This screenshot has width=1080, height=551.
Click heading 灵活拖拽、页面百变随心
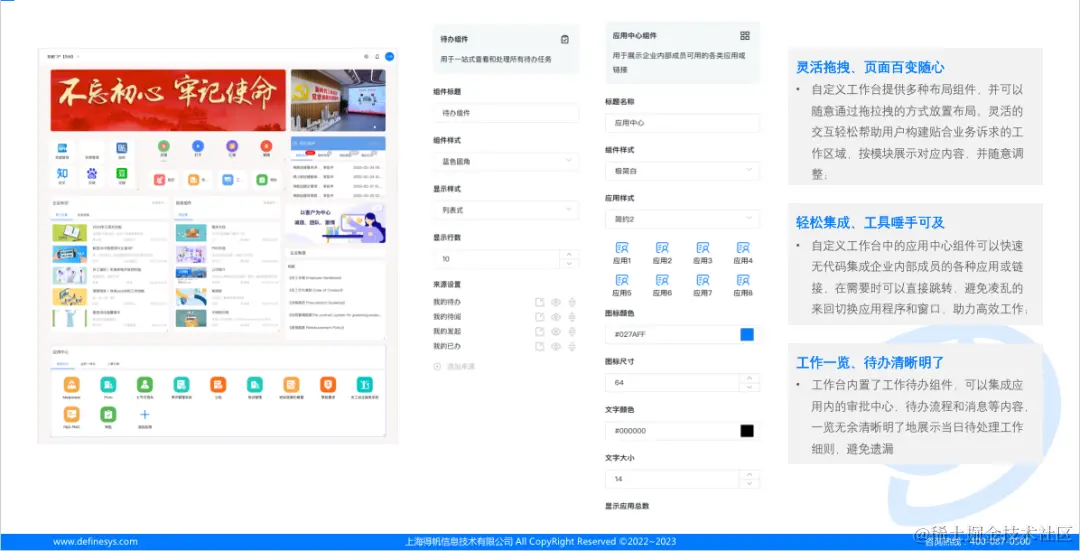[870, 67]
